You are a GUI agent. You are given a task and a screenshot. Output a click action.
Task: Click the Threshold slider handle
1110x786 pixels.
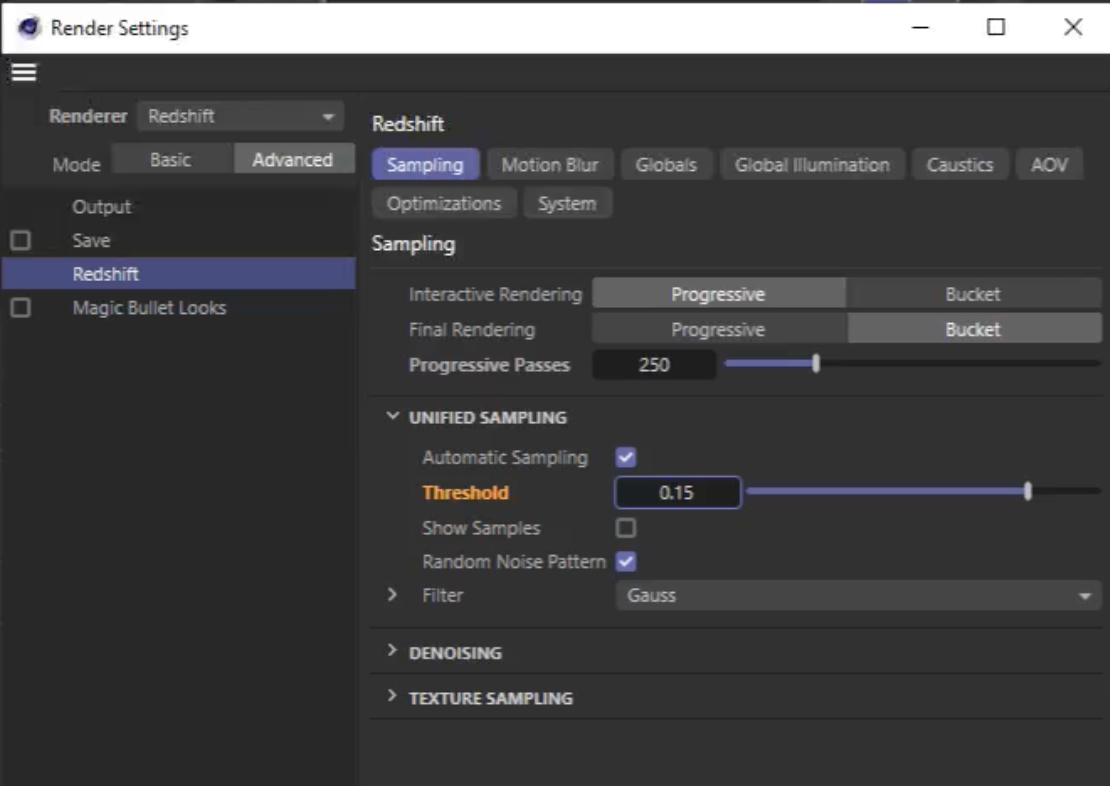[x=1028, y=492]
